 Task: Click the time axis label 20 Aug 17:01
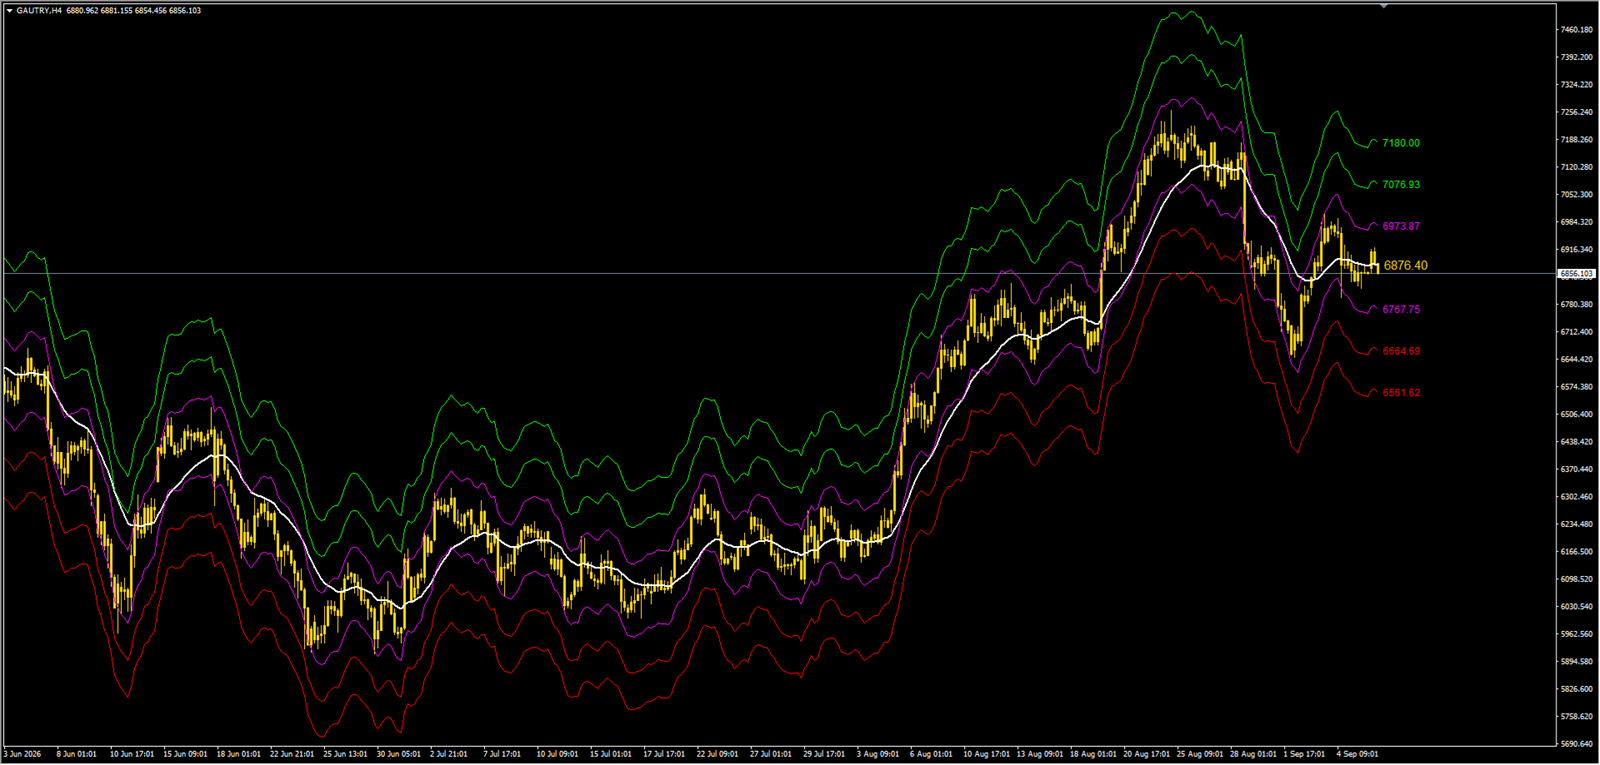1146,754
